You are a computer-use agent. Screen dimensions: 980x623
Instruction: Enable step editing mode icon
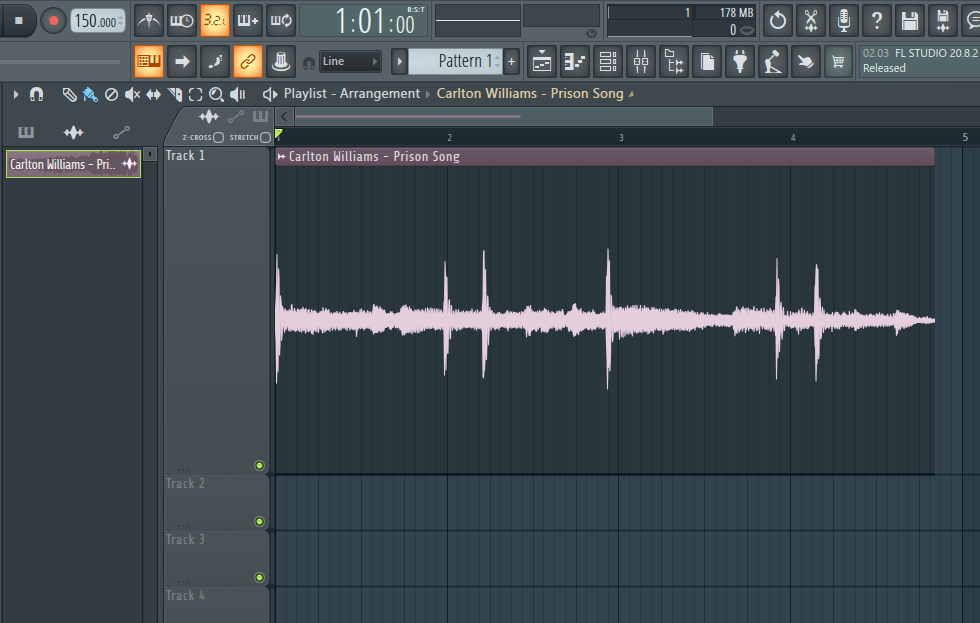point(214,61)
